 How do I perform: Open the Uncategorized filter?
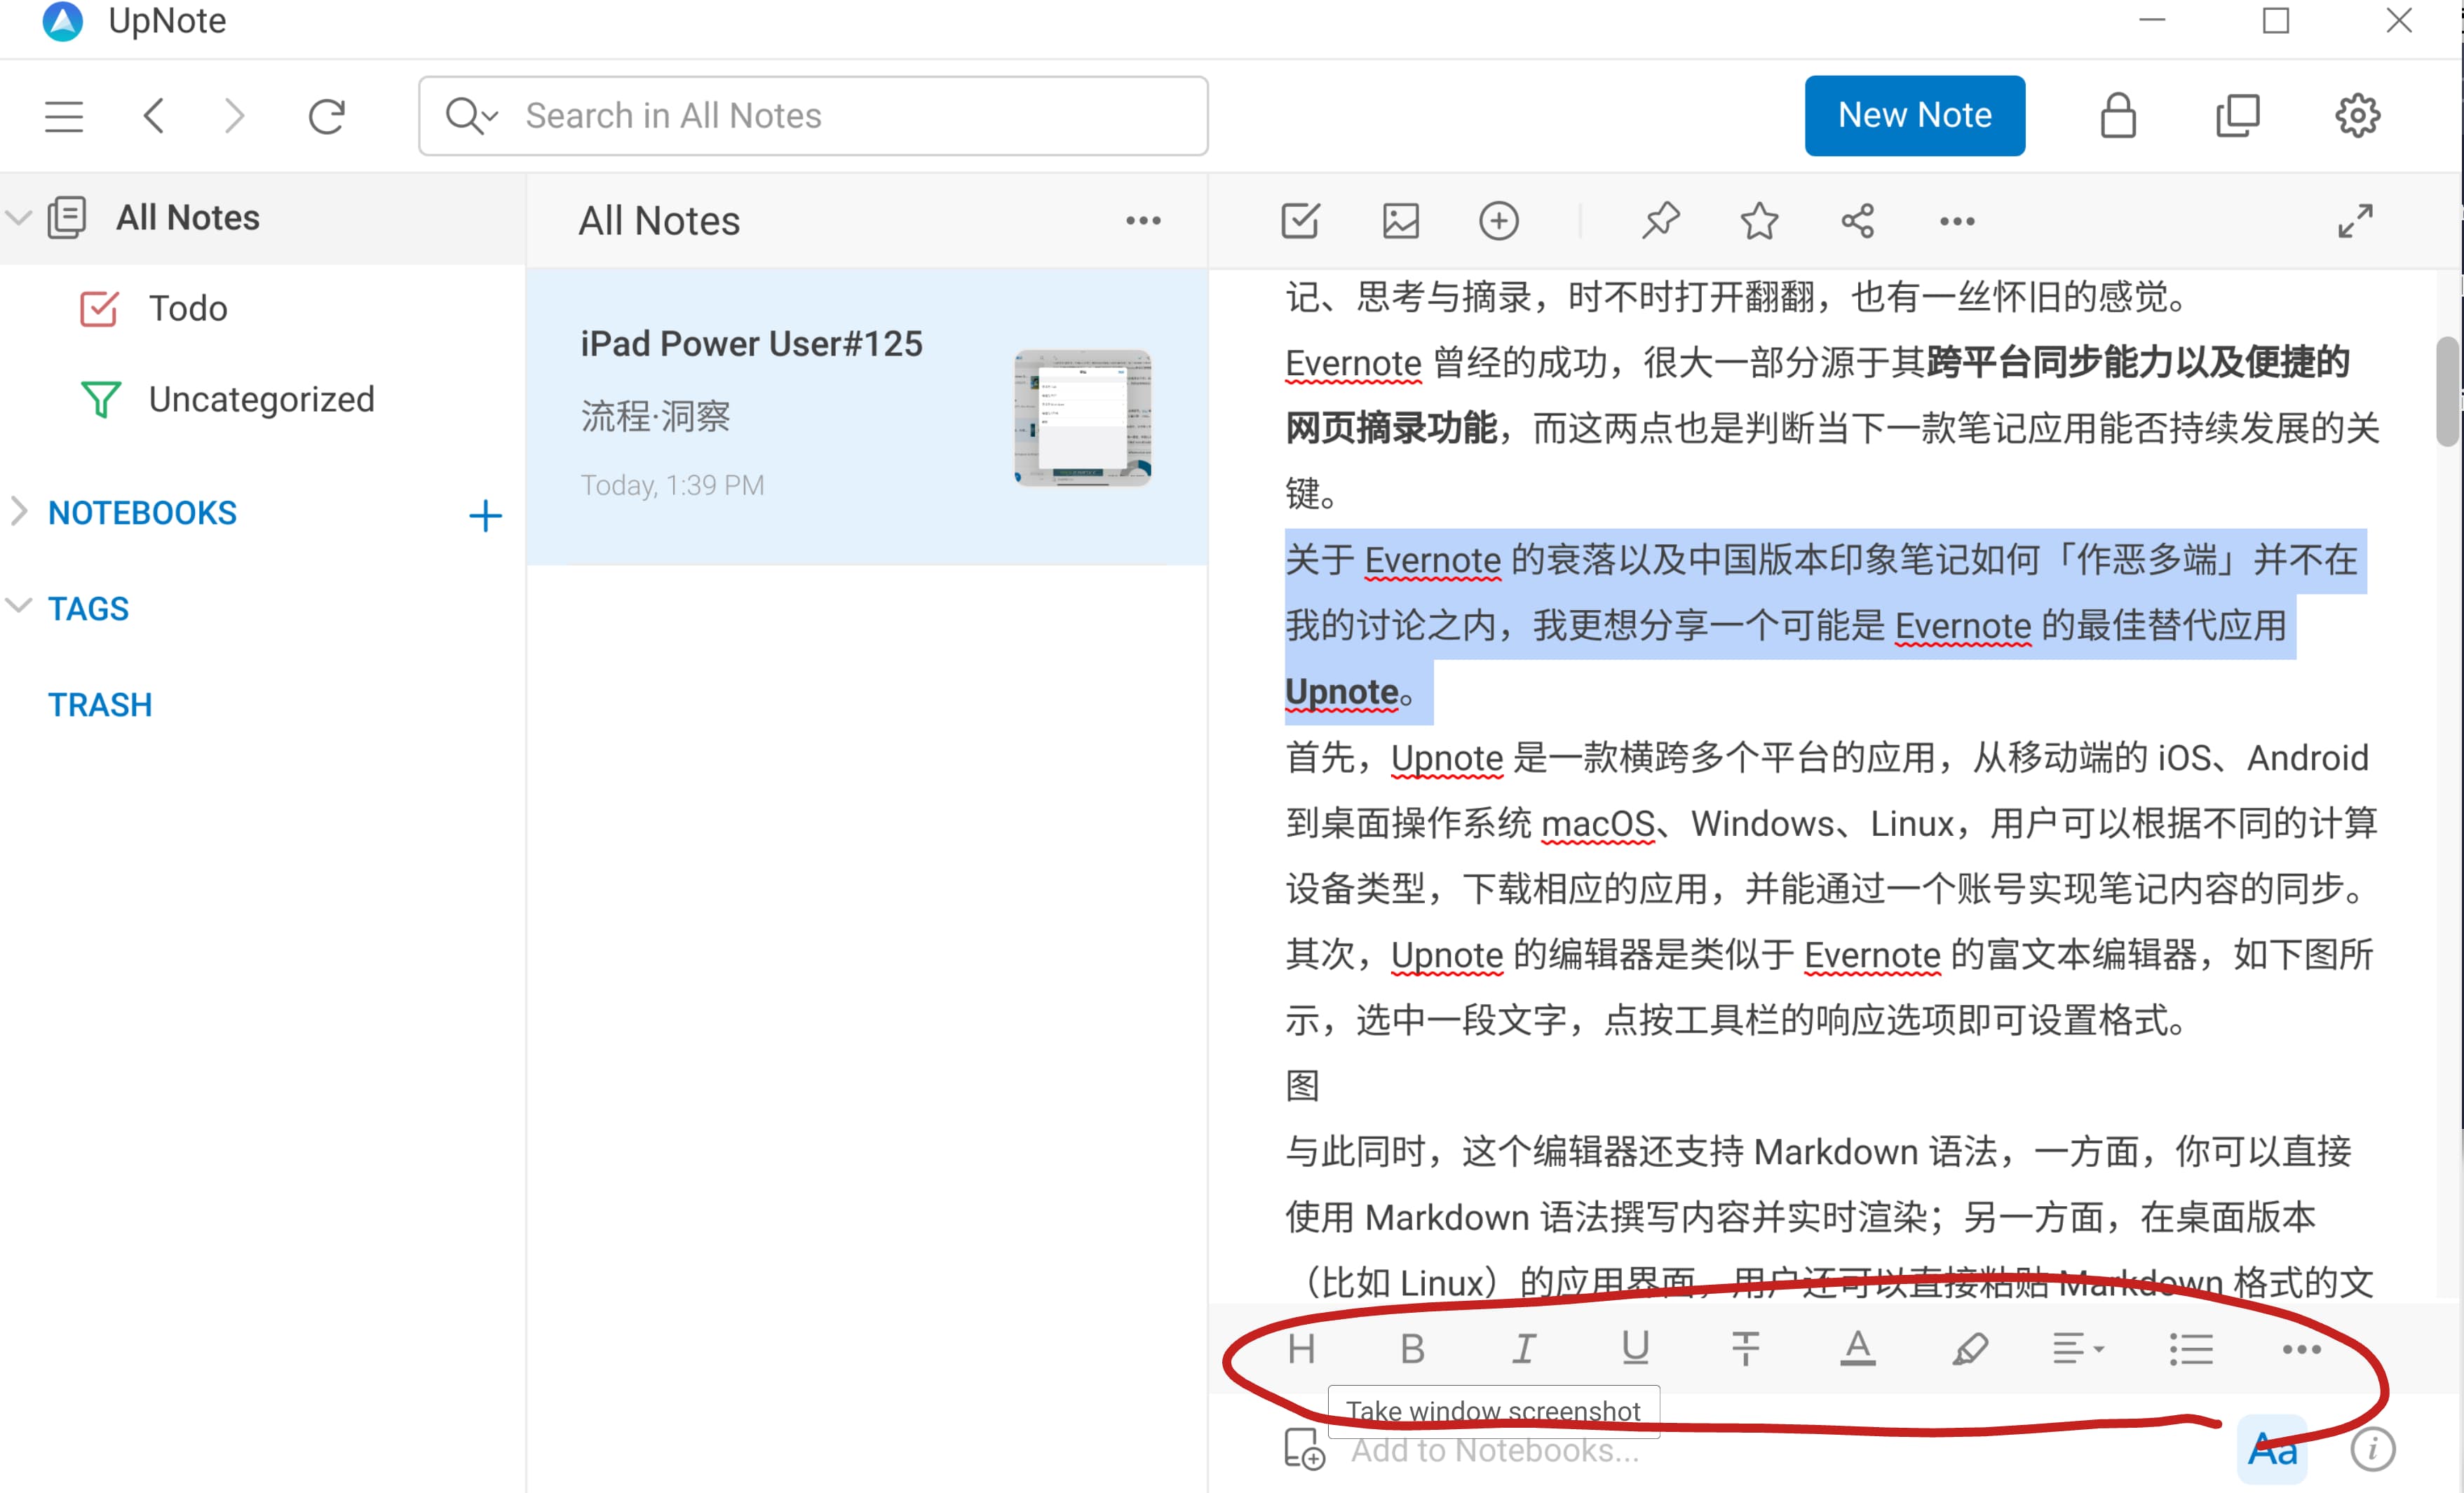(x=261, y=400)
